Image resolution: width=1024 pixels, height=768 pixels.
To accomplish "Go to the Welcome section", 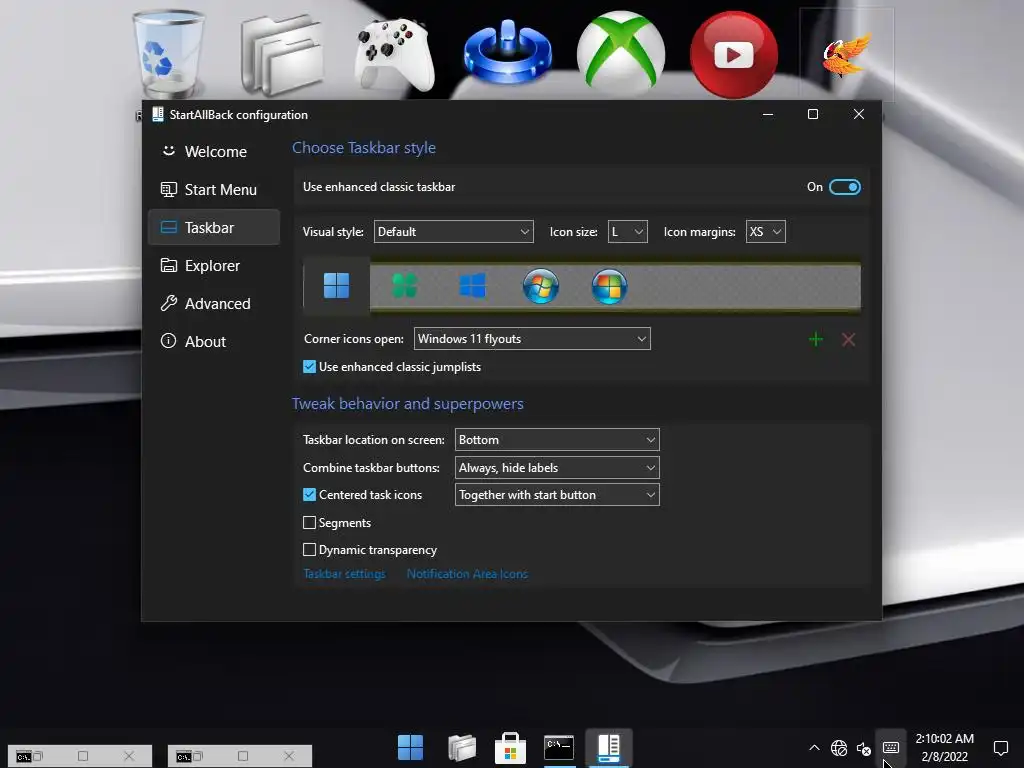I will tap(214, 152).
